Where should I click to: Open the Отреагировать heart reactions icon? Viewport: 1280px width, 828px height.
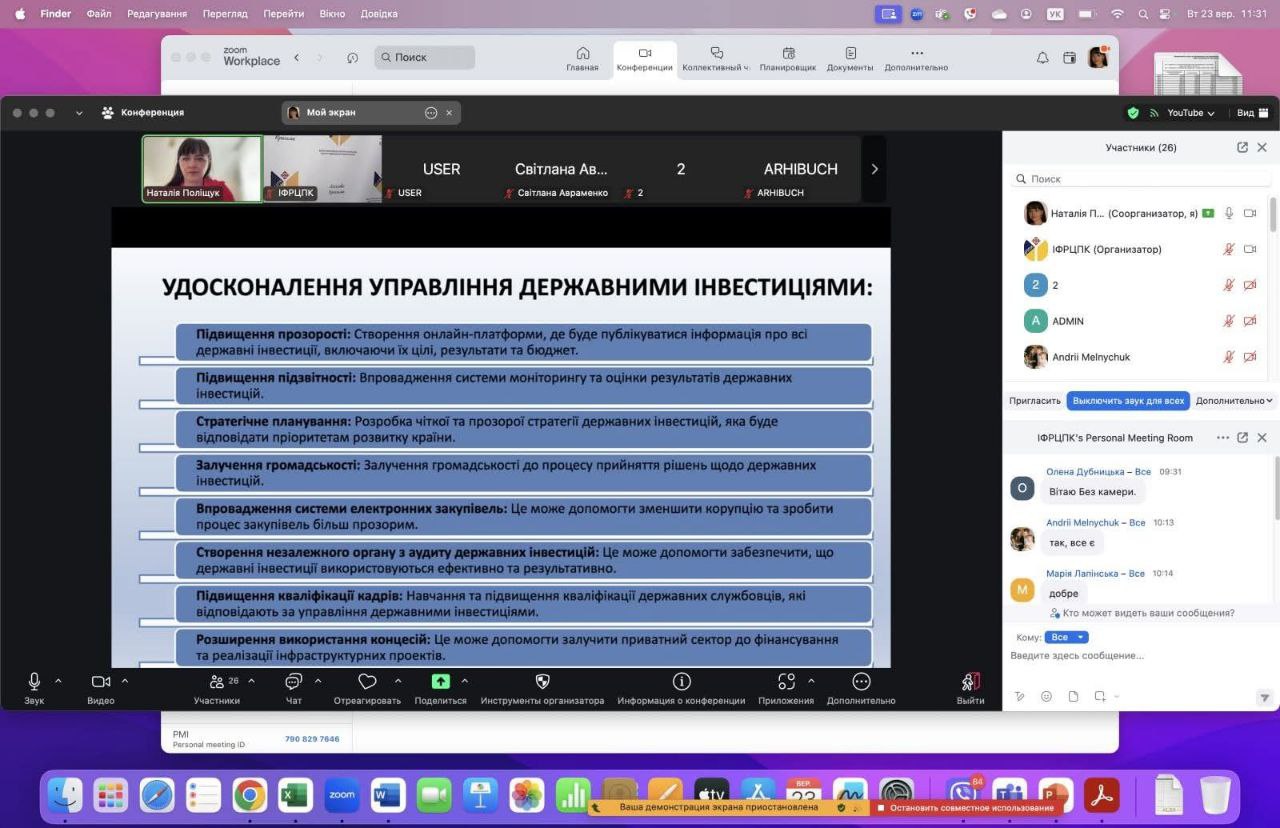[x=367, y=682]
